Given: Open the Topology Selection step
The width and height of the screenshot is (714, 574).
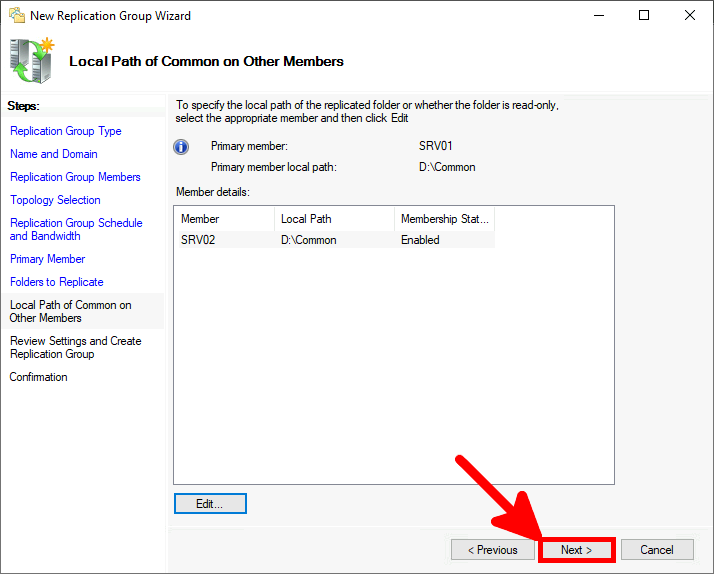Looking at the screenshot, I should click(55, 200).
